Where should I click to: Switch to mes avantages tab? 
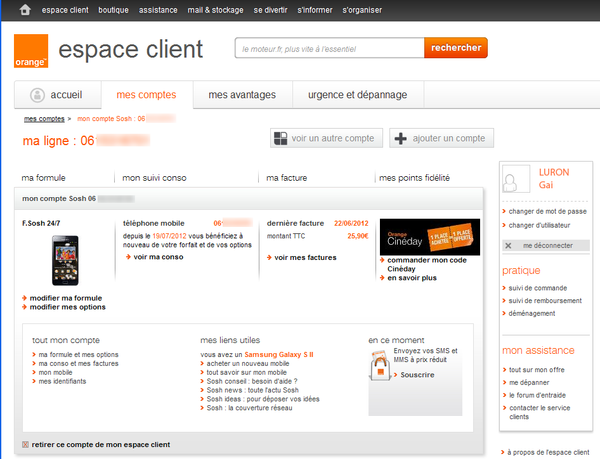[x=242, y=94]
